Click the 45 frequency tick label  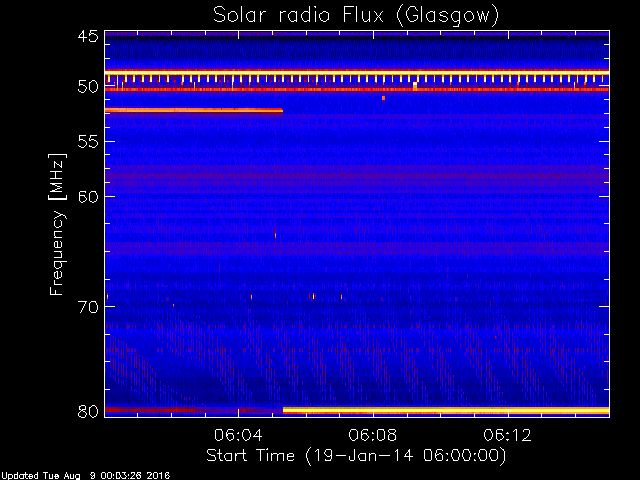click(88, 37)
